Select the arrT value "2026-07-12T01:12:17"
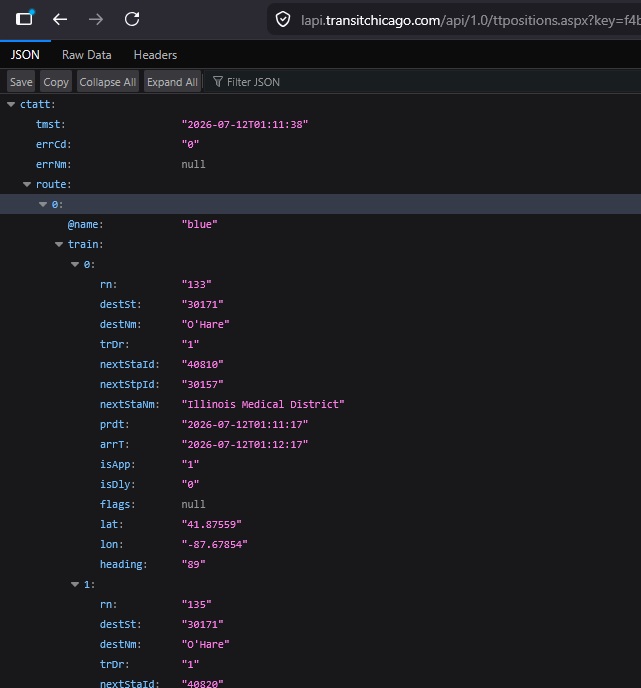The height and width of the screenshot is (688, 641). point(245,444)
